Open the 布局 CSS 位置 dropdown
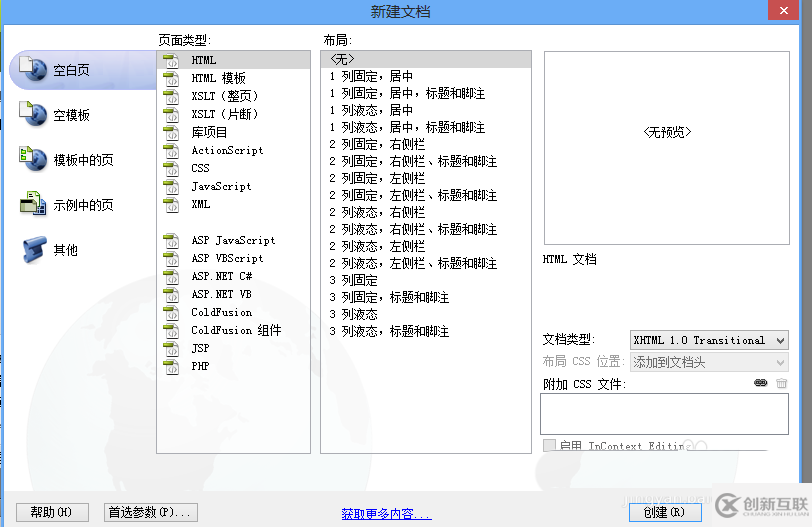 point(709,362)
